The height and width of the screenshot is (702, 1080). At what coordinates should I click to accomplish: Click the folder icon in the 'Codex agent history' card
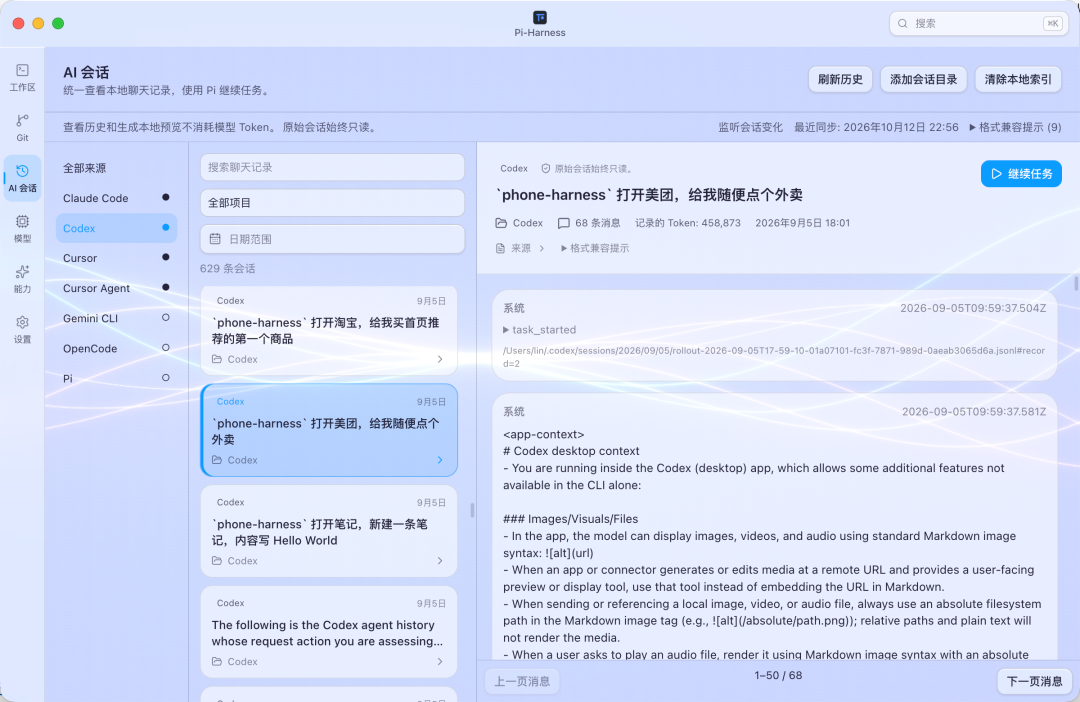pyautogui.click(x=217, y=661)
